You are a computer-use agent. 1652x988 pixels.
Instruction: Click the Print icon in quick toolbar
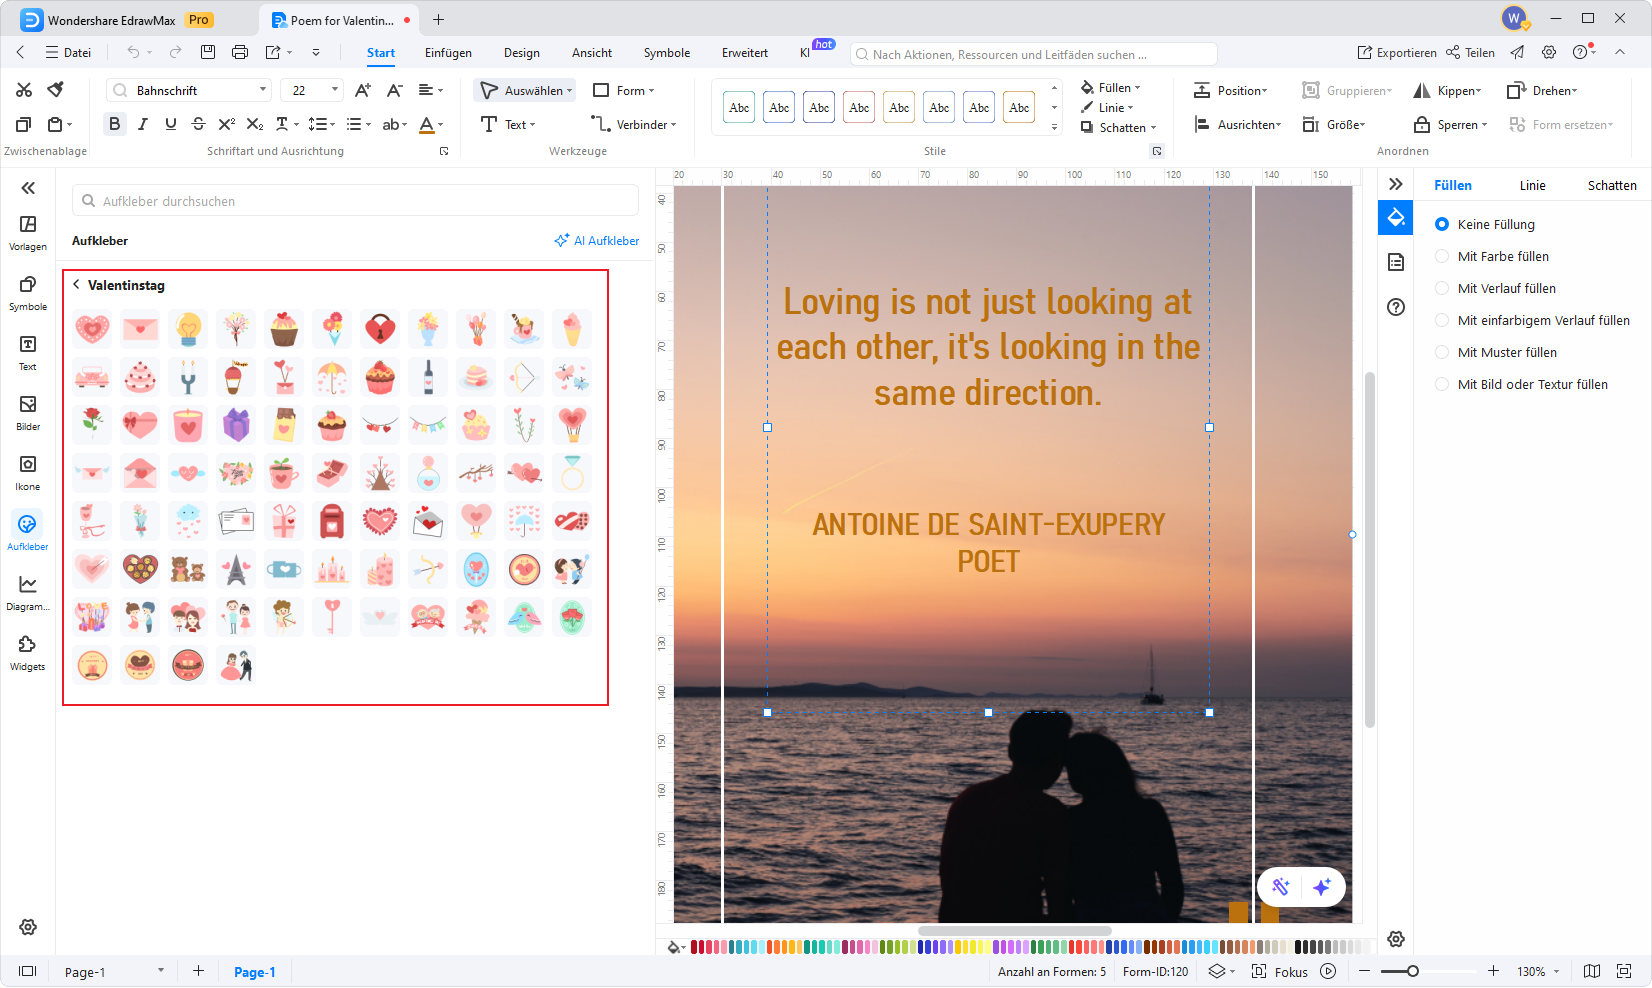point(240,52)
